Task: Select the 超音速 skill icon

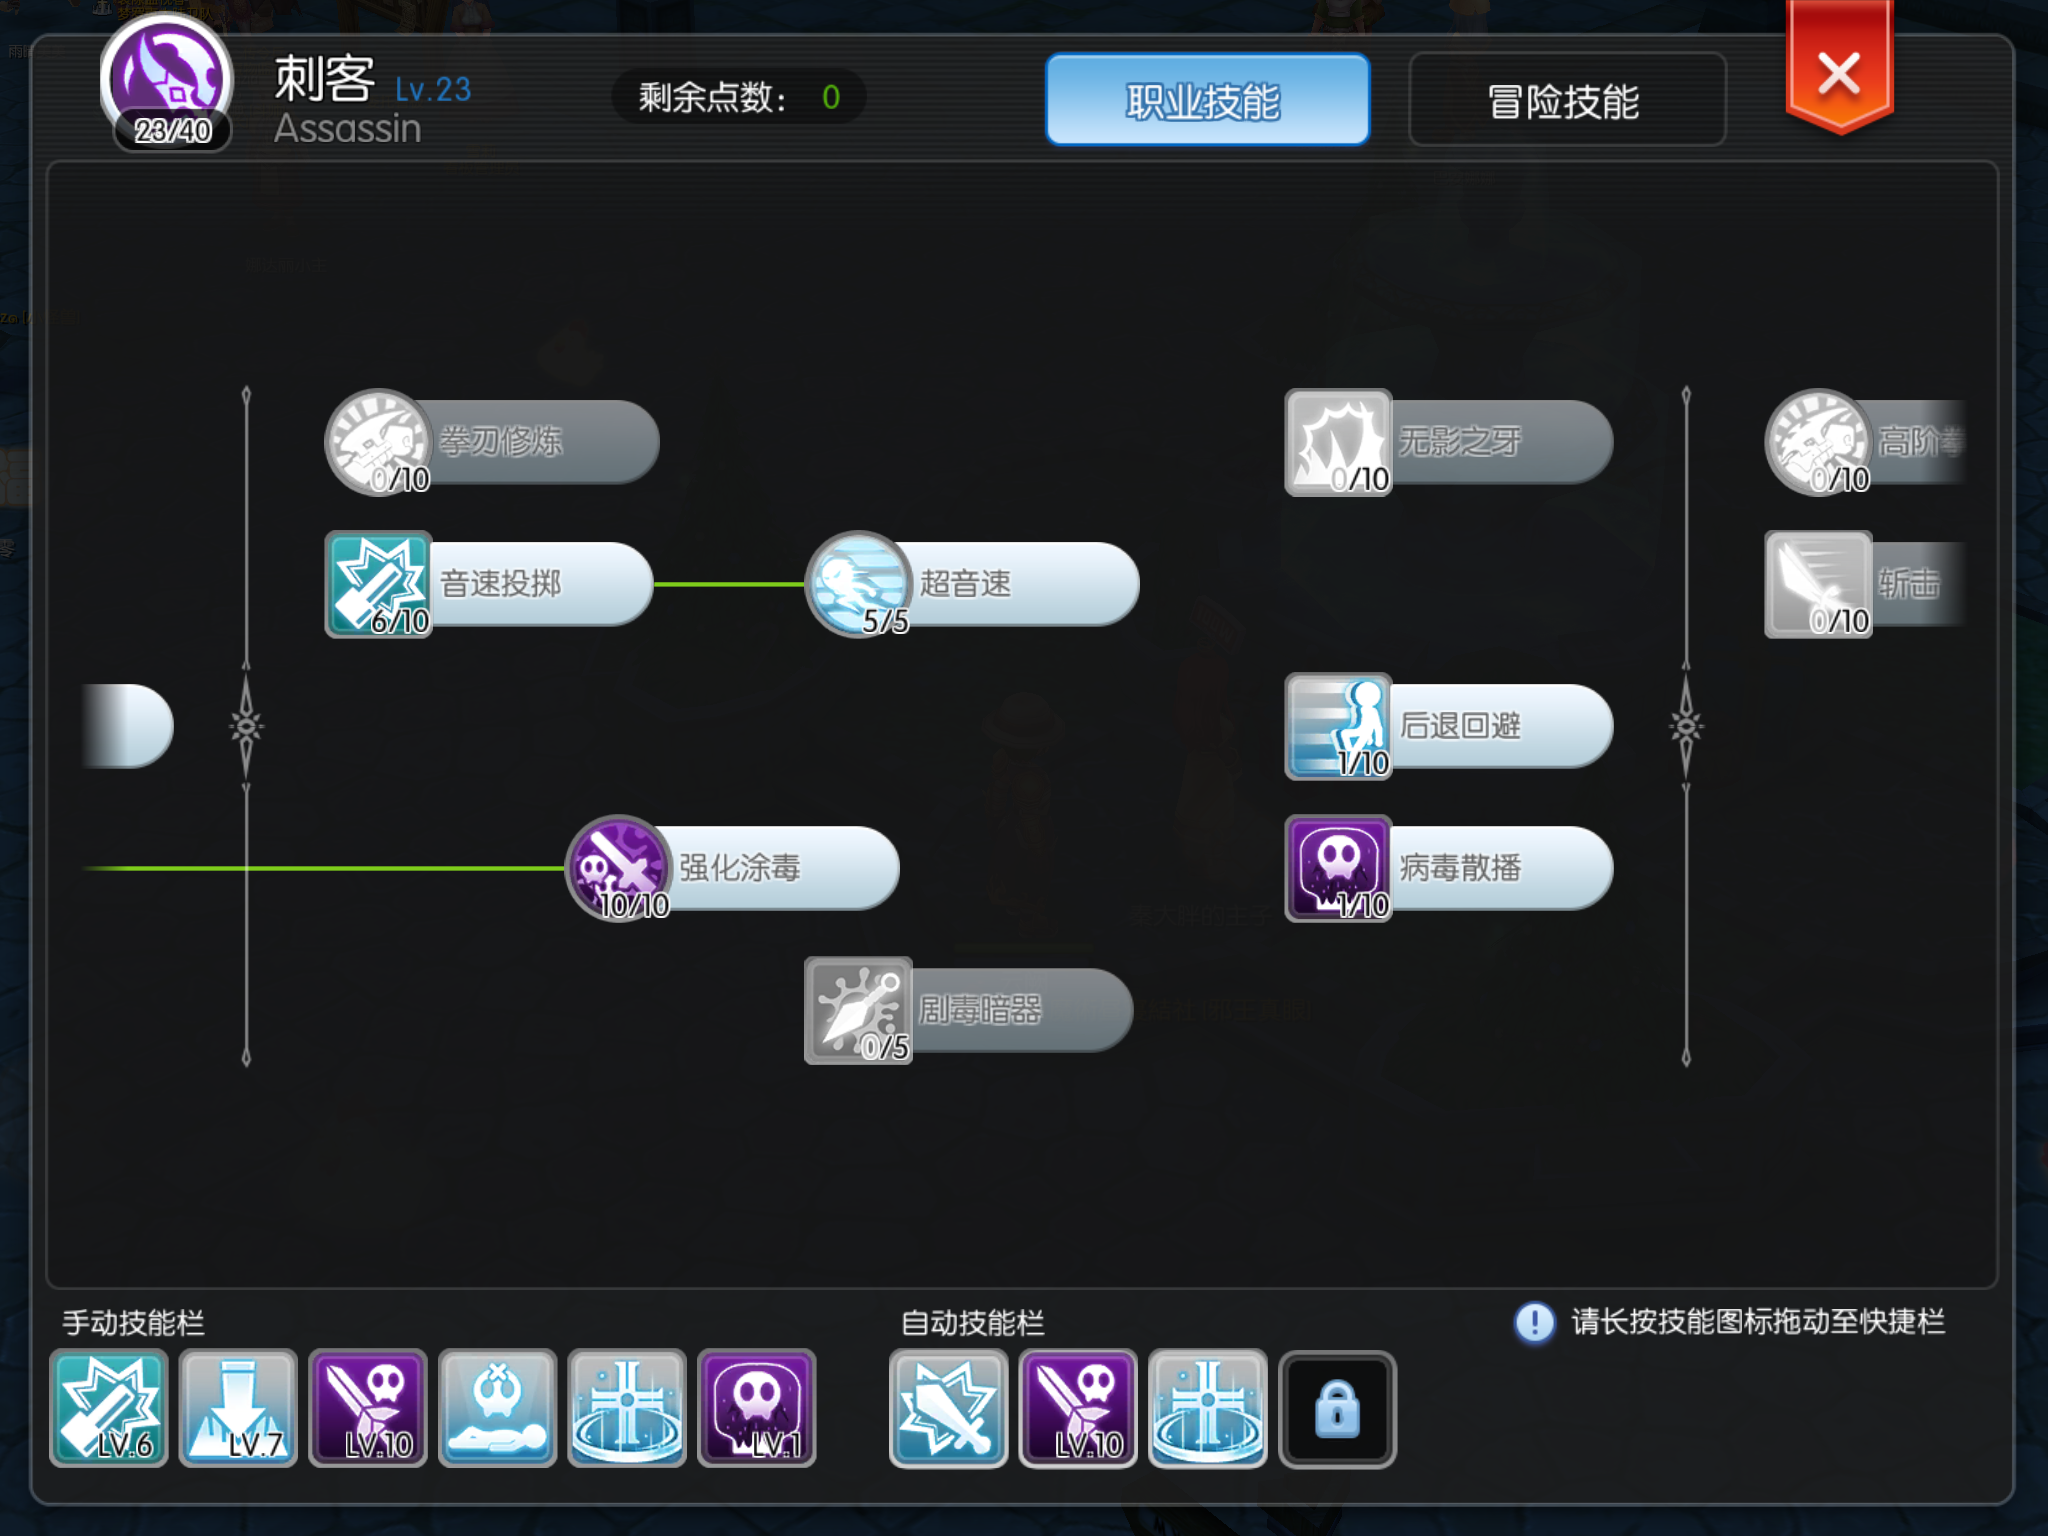Action: coord(859,584)
